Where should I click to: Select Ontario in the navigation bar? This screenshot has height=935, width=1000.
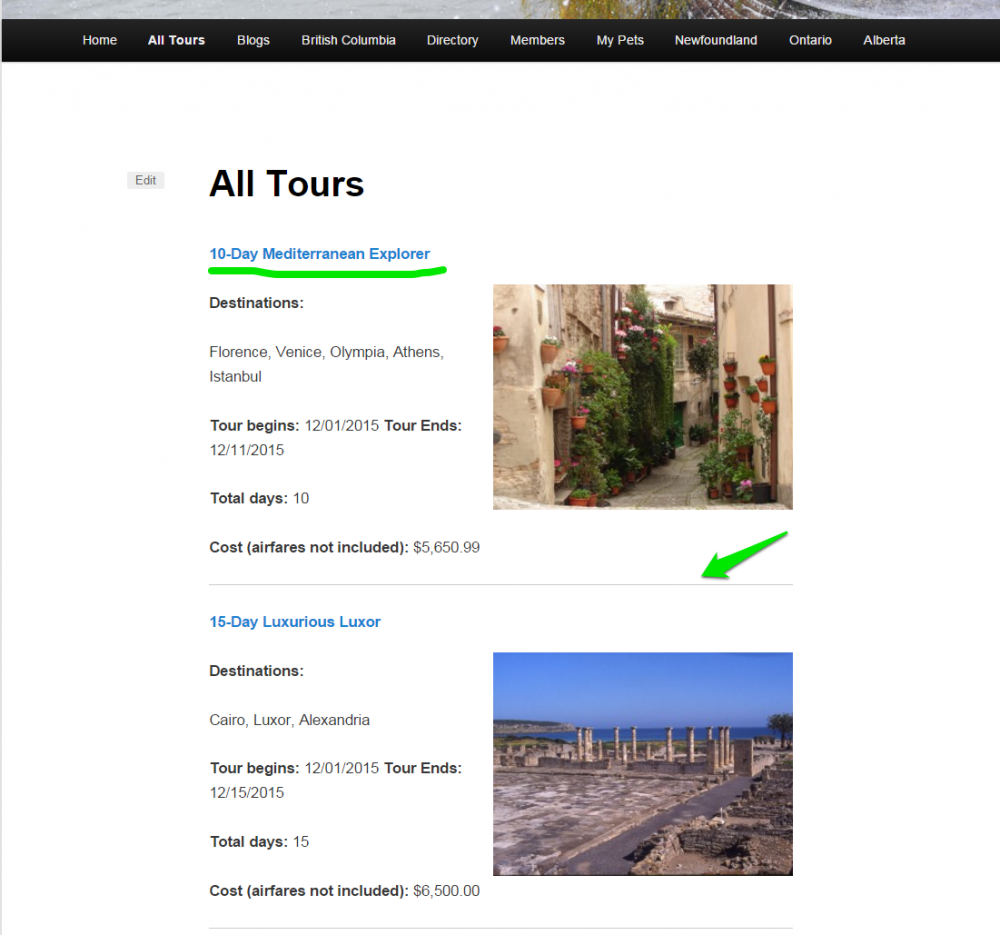tap(810, 40)
